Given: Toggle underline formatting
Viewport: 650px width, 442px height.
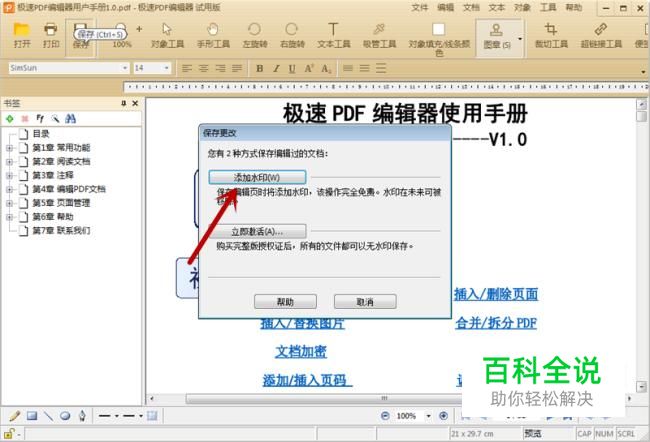Looking at the screenshot, I should (x=292, y=68).
